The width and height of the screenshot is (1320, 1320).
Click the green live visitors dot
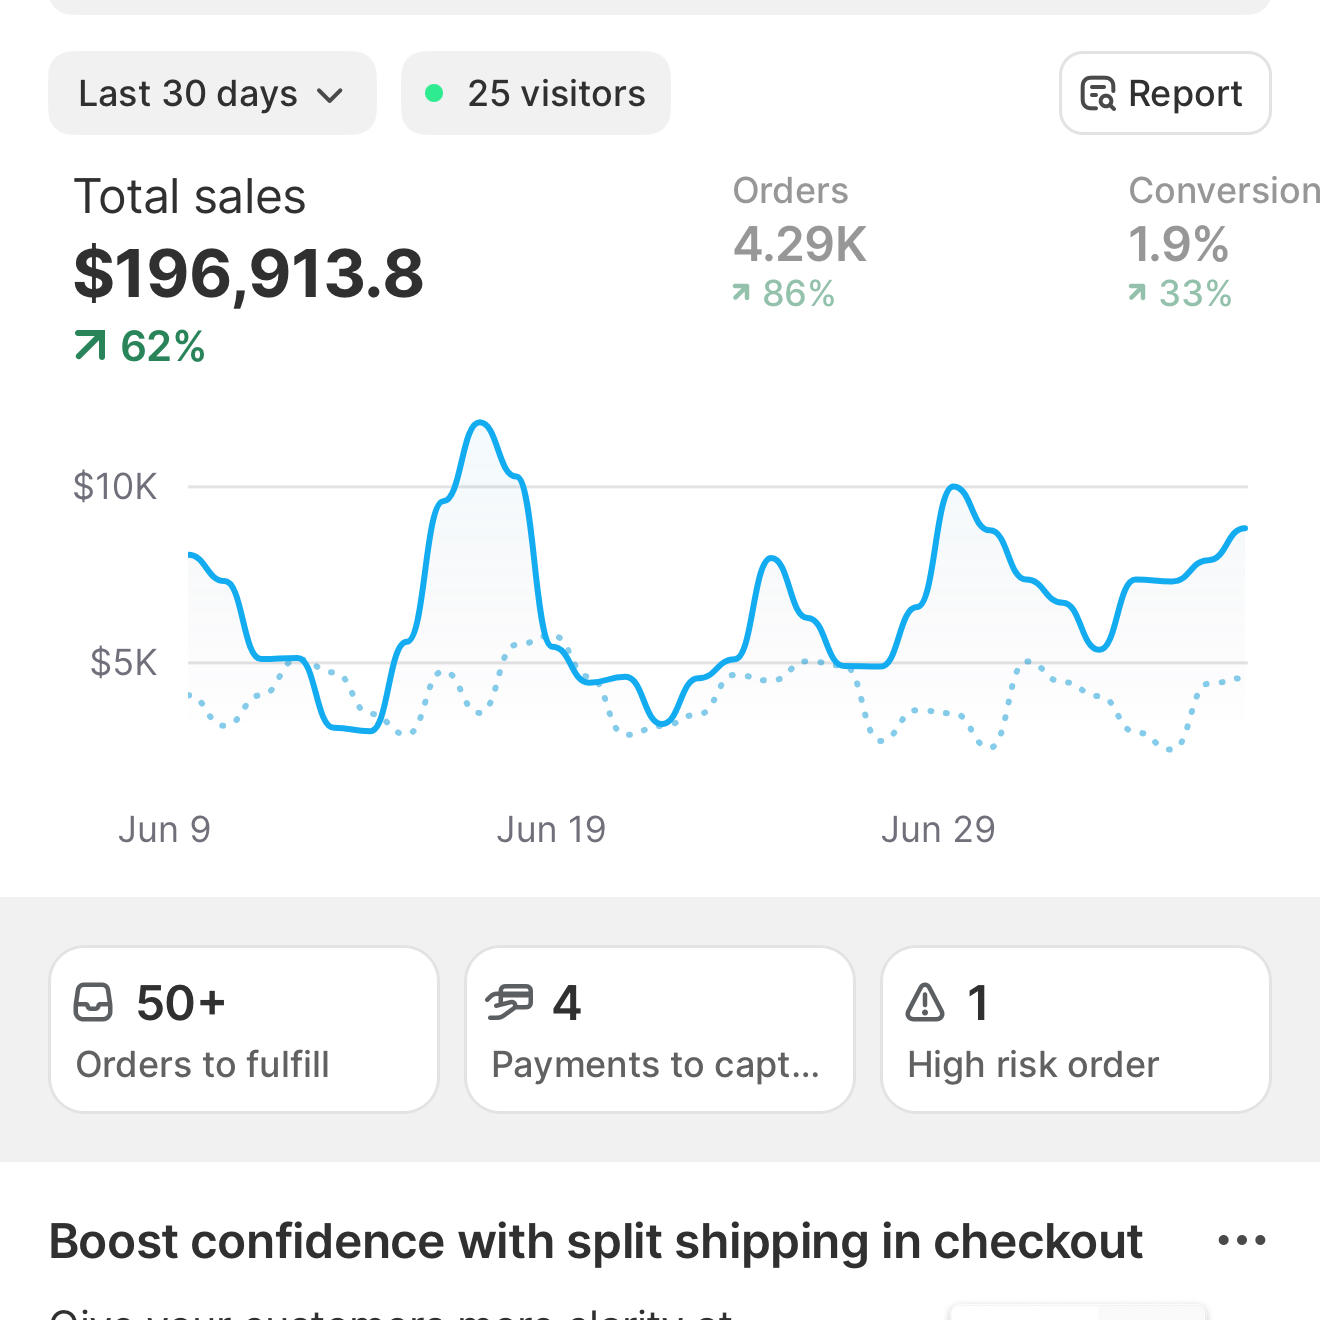point(434,91)
